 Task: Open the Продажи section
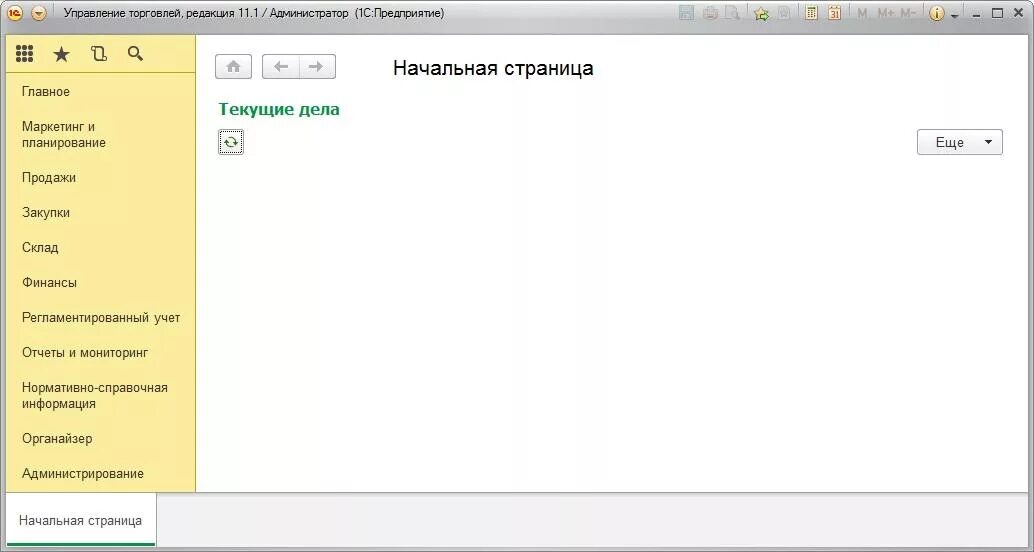pos(49,177)
